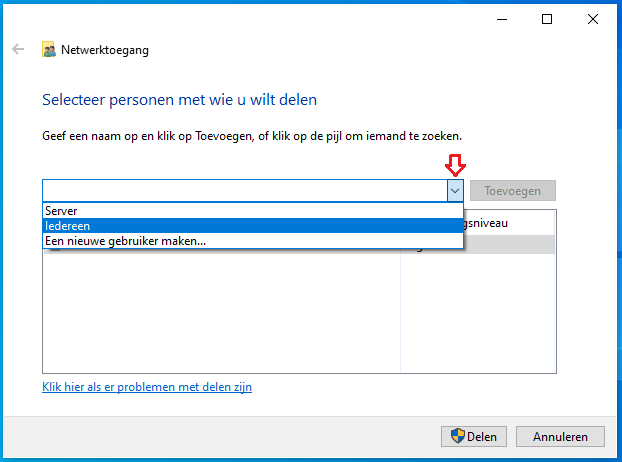Focus the name entry combo box field
The image size is (622, 462).
[245, 191]
